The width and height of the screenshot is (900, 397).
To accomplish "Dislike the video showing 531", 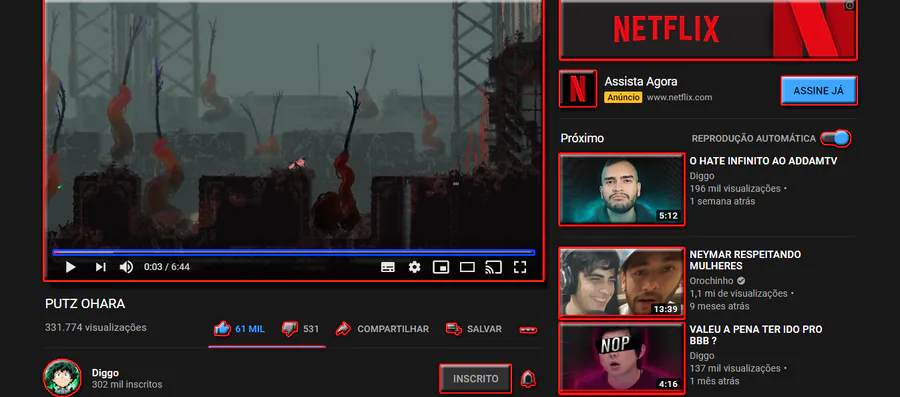I will click(x=300, y=329).
